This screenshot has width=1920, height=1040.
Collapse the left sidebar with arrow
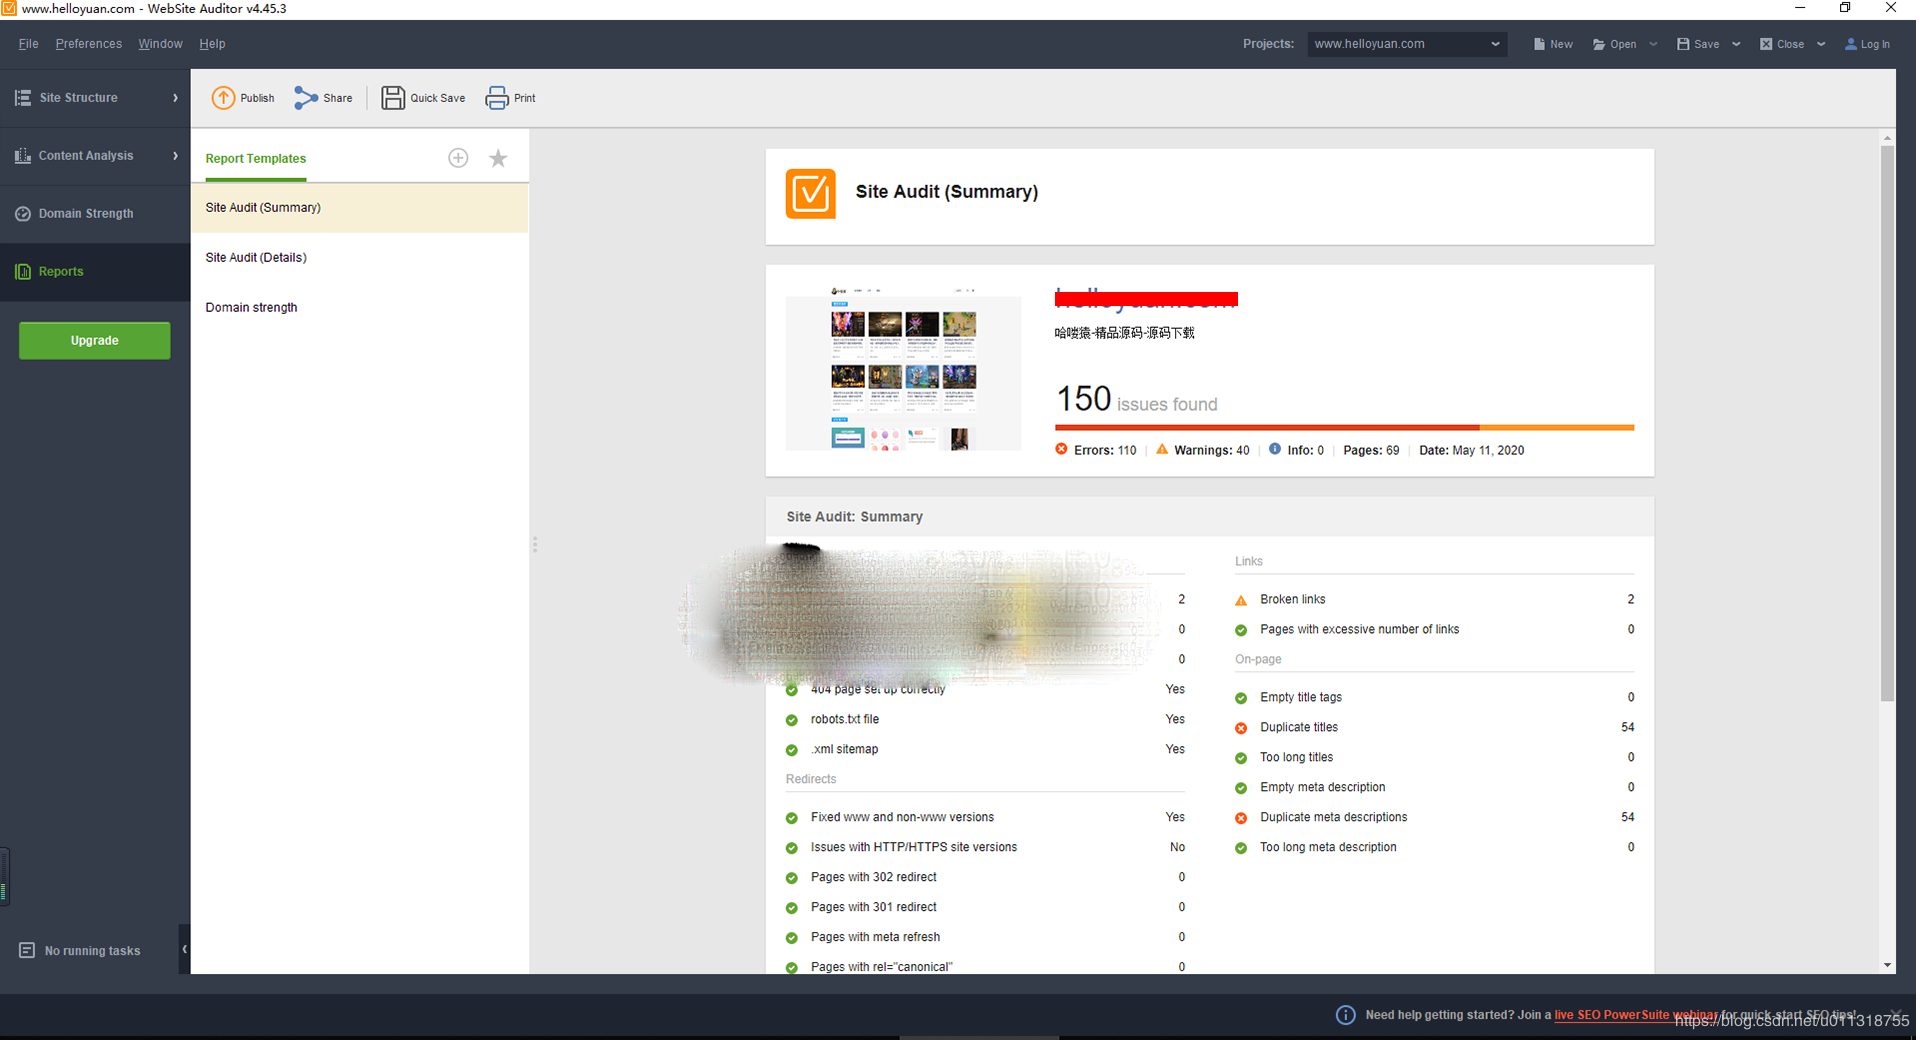tap(184, 949)
